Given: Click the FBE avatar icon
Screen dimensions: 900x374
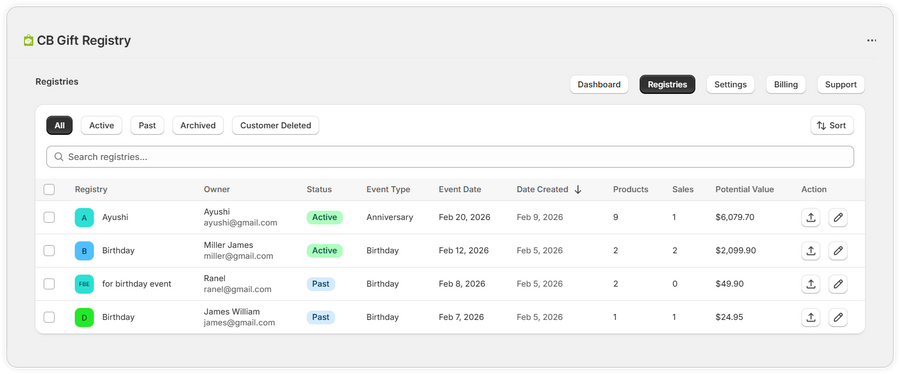Looking at the screenshot, I should tap(84, 284).
